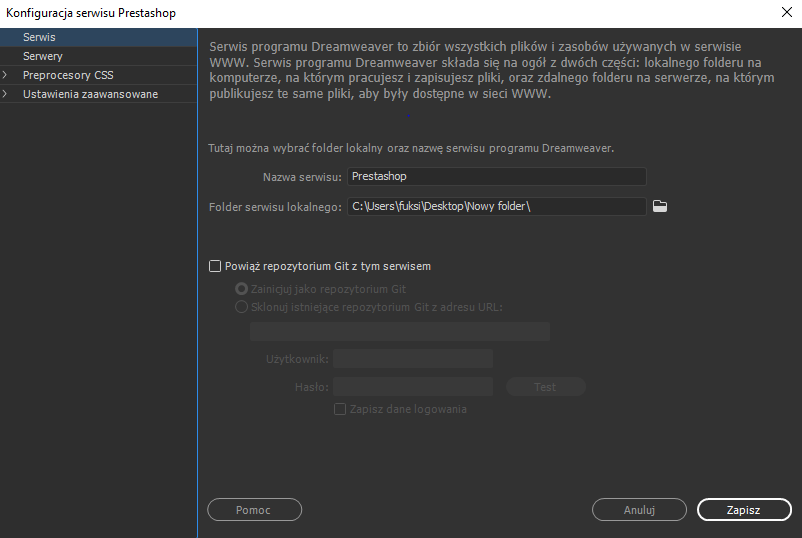Edit the Folder serwisu lokalnego path
The height and width of the screenshot is (538, 802).
pyautogui.click(x=497, y=206)
